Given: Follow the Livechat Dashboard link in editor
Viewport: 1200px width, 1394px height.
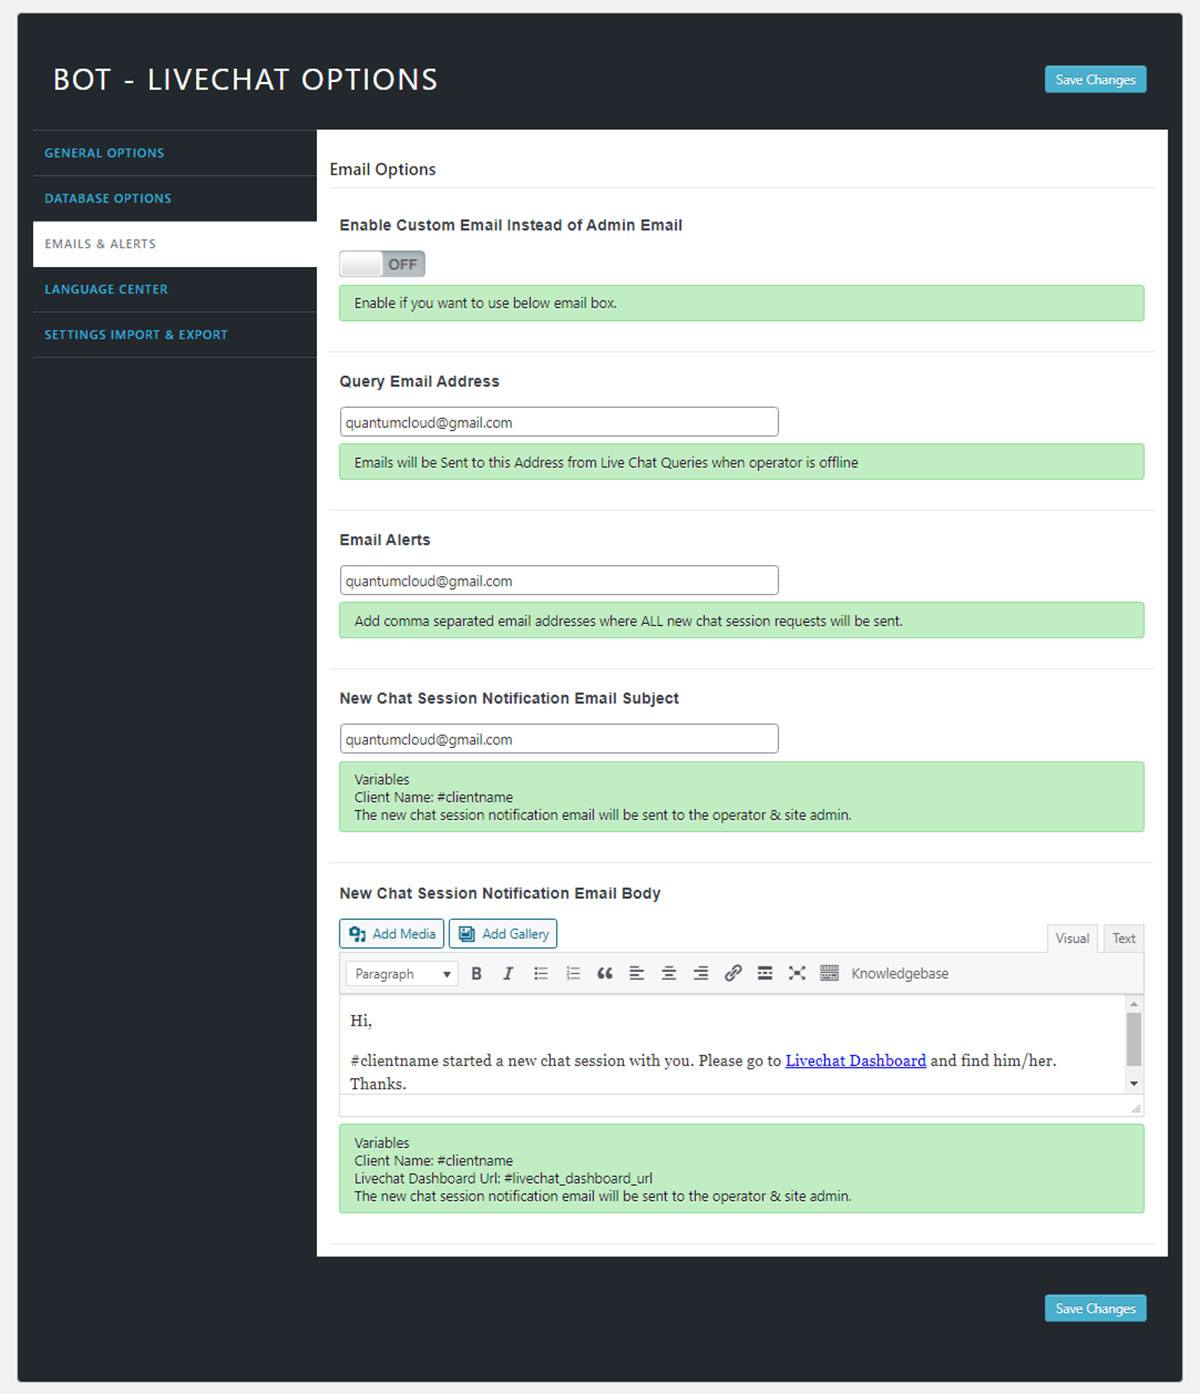Looking at the screenshot, I should (x=856, y=1061).
